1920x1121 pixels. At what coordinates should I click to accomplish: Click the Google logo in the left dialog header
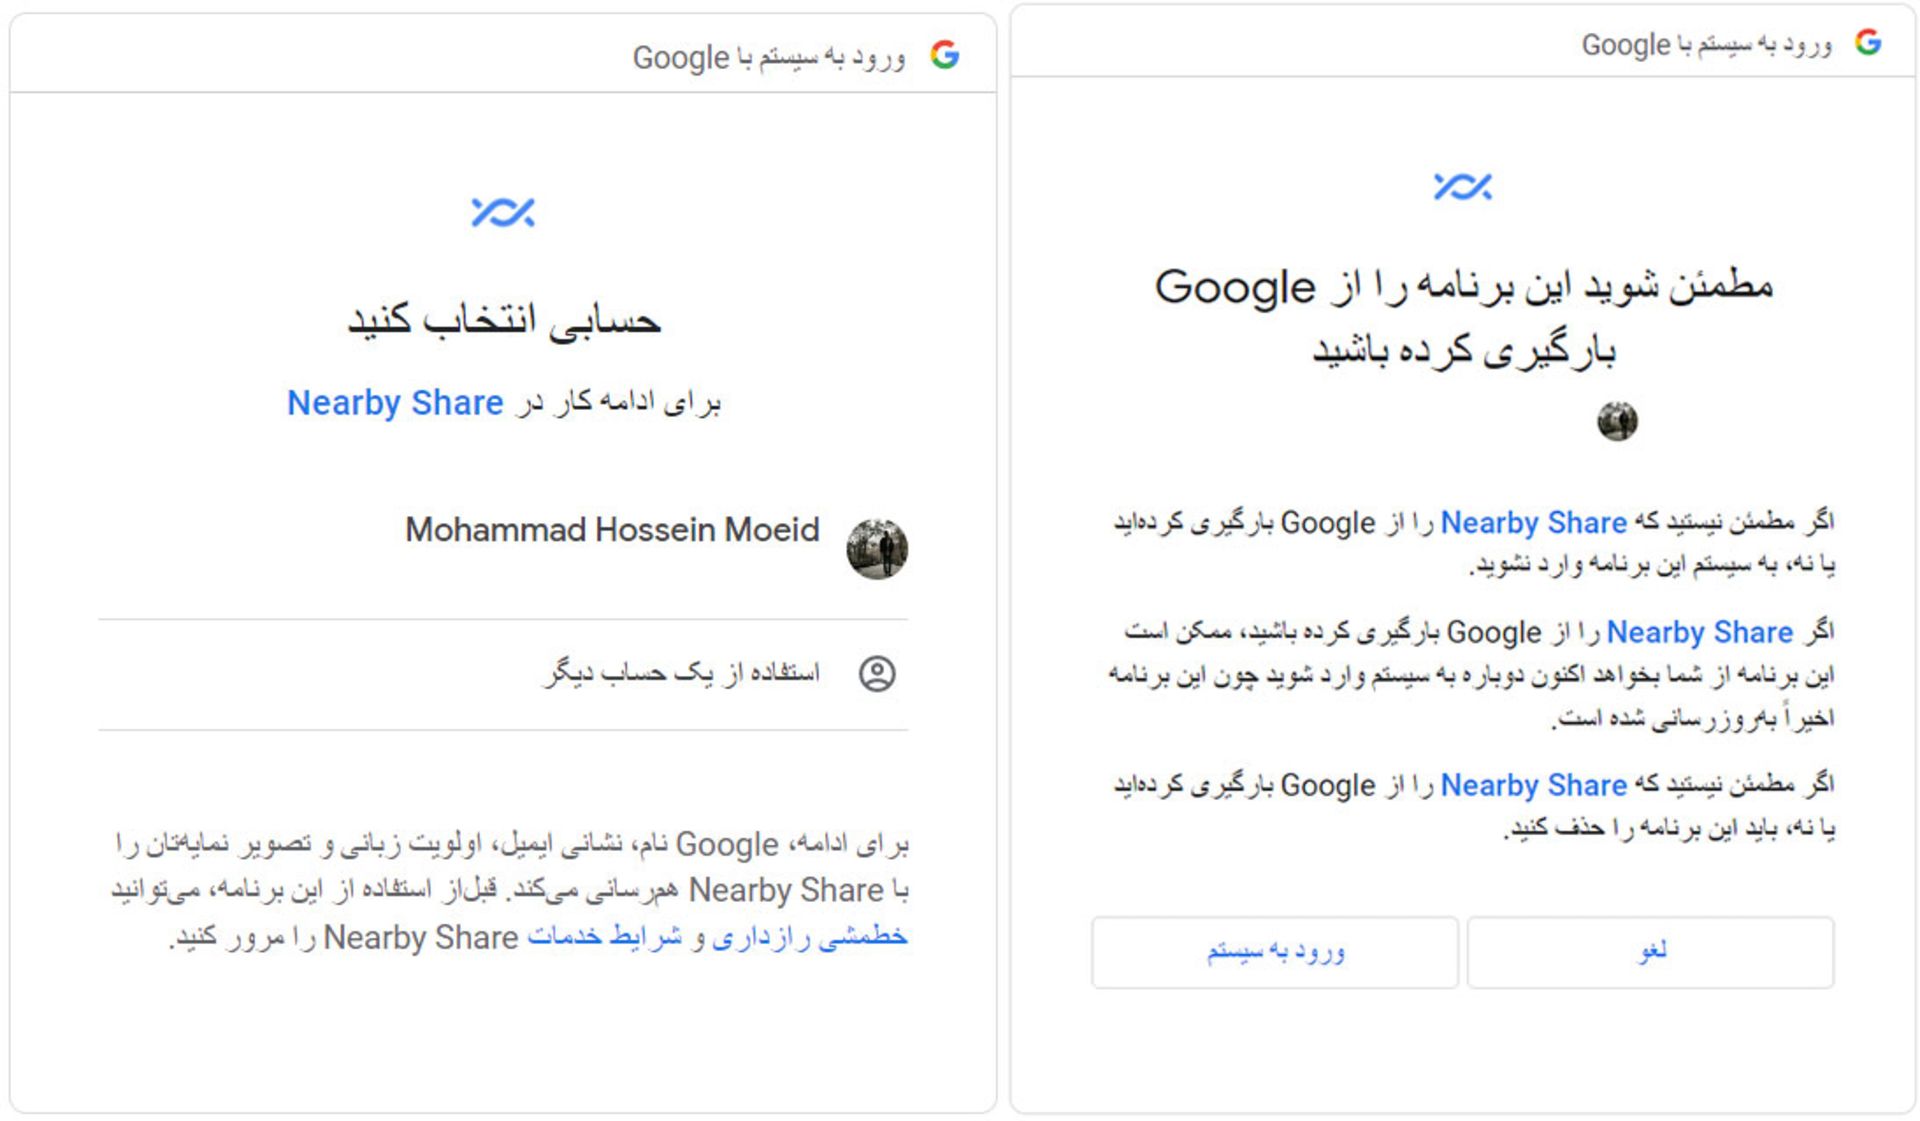[944, 55]
